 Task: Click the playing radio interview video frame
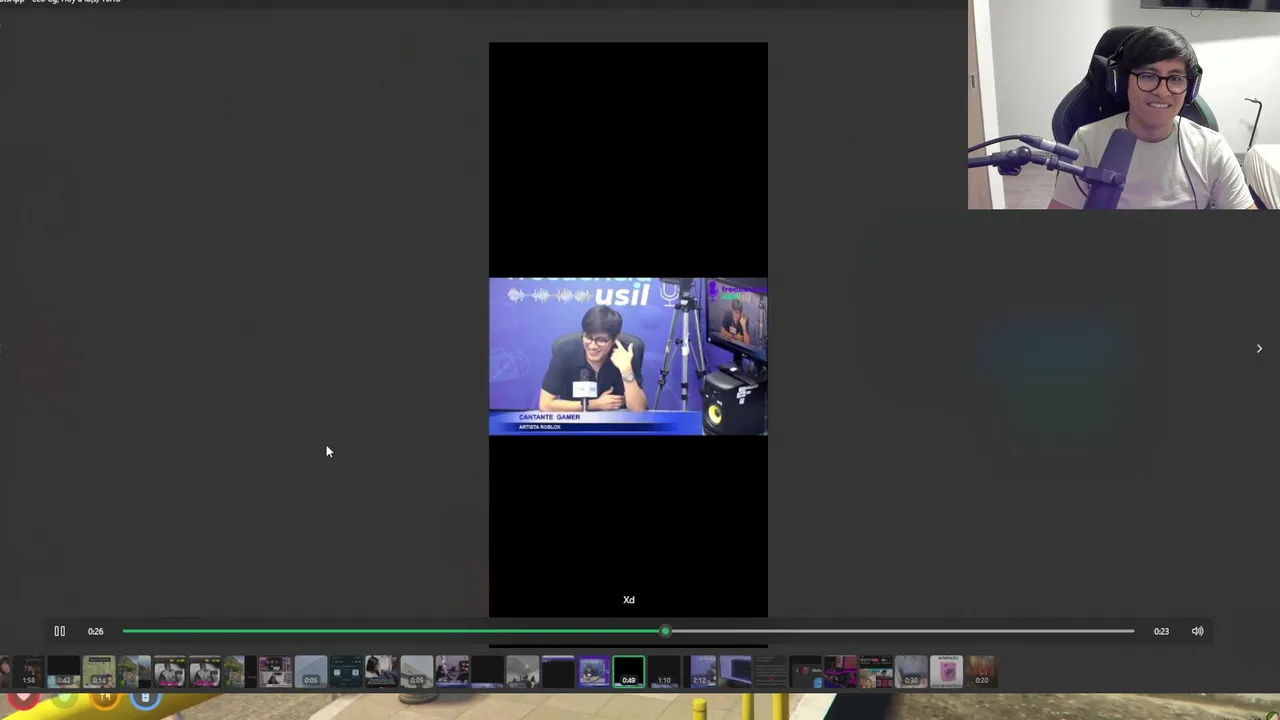628,356
